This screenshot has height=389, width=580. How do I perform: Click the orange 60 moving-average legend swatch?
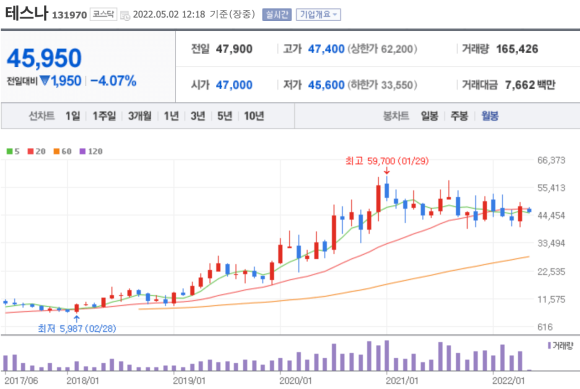point(57,151)
